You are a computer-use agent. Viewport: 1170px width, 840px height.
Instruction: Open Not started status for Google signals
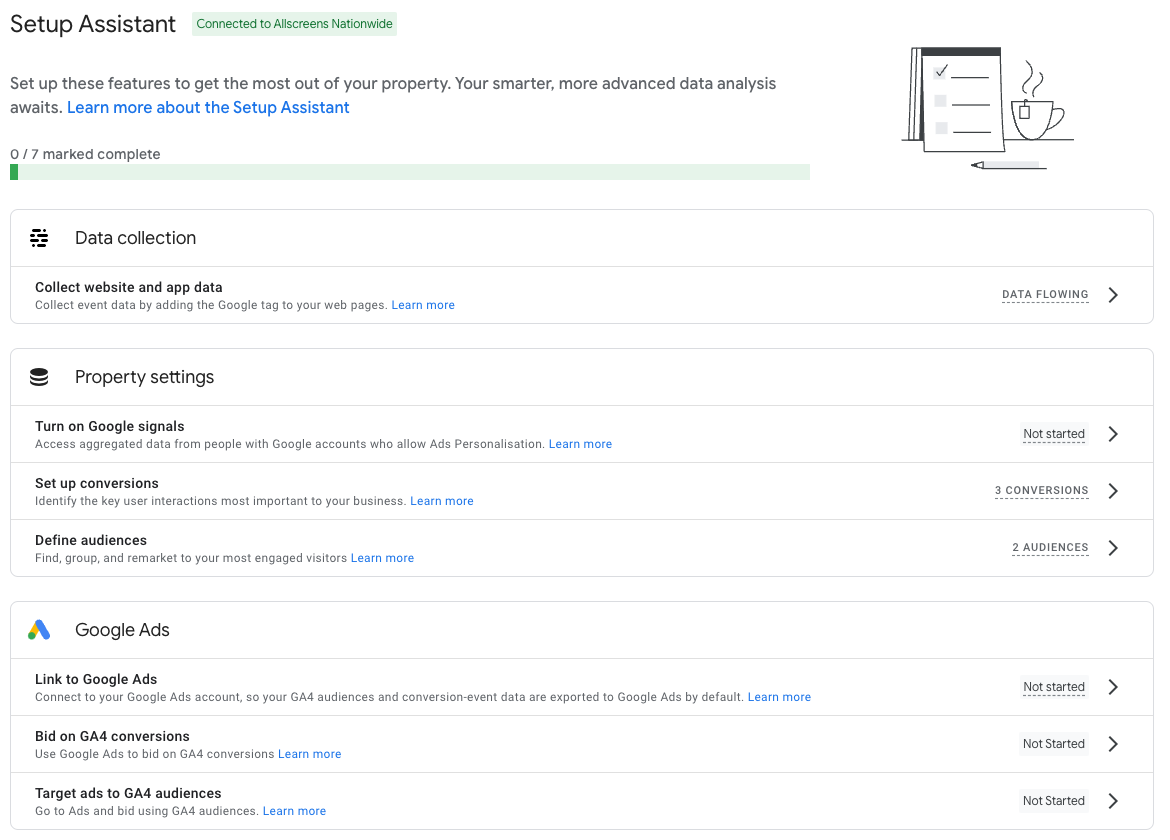coord(1054,434)
